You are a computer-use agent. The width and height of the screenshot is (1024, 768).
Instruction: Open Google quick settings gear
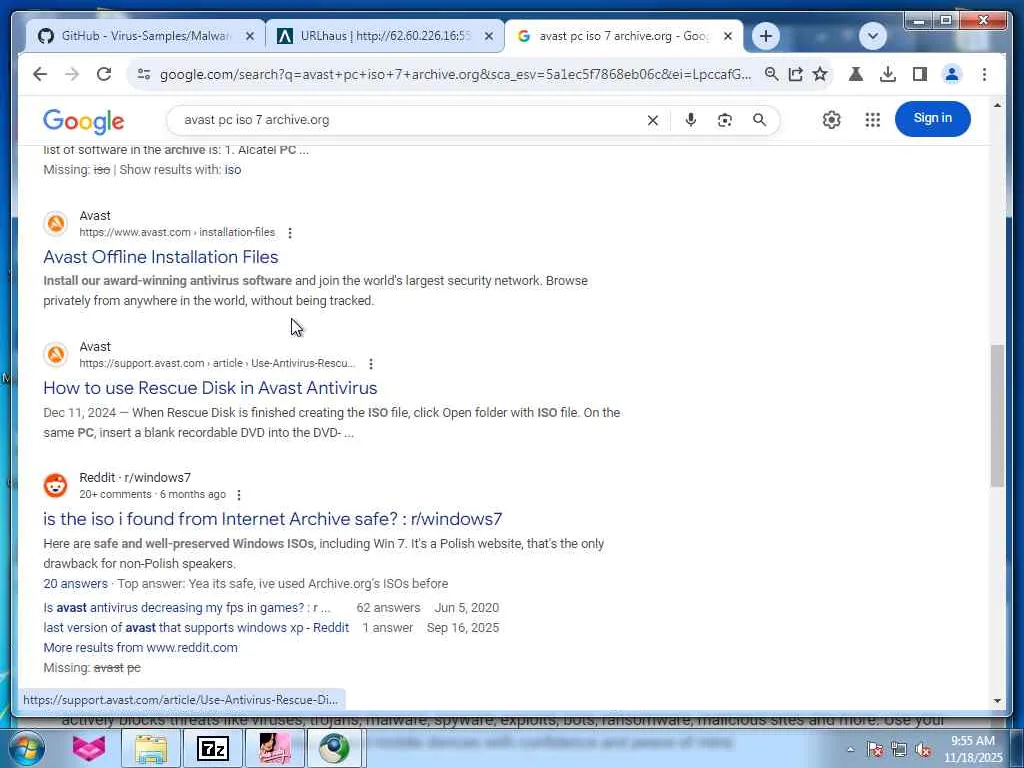click(831, 120)
